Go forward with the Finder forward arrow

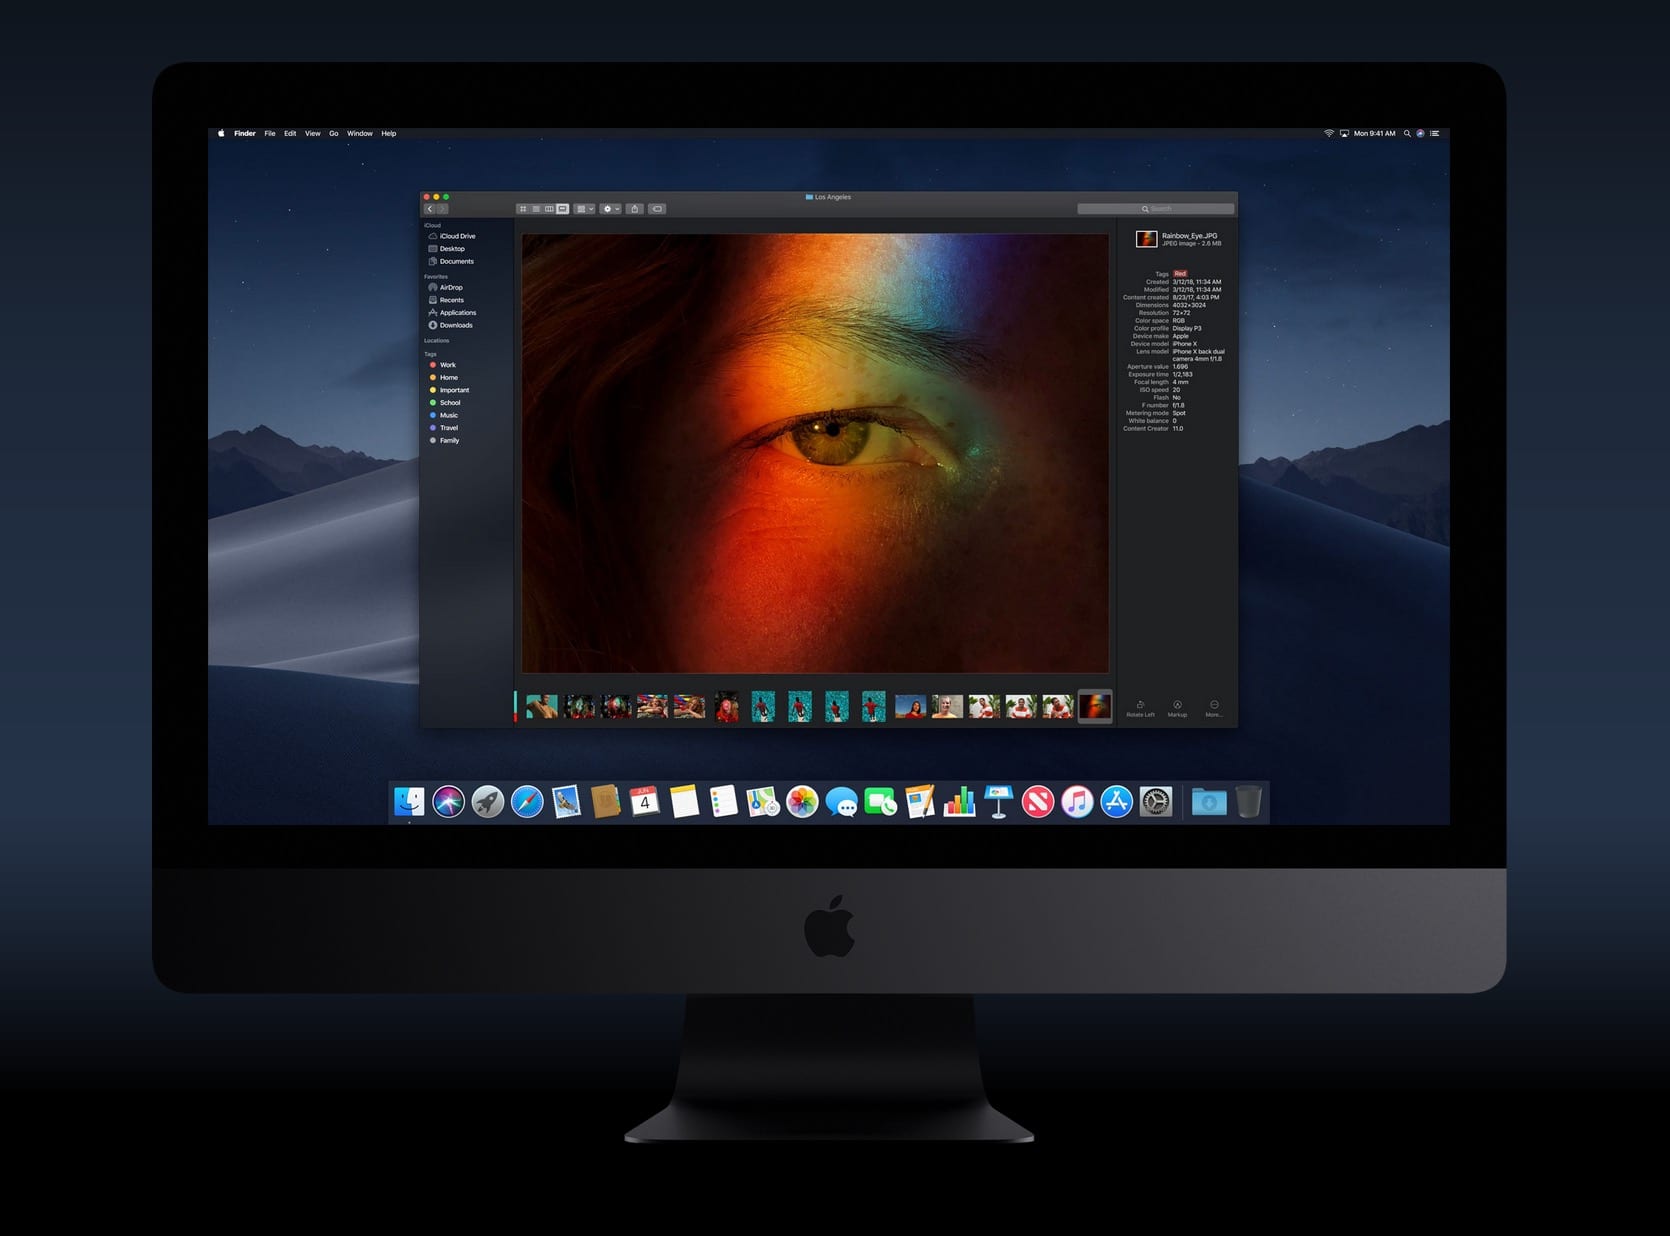tap(442, 209)
